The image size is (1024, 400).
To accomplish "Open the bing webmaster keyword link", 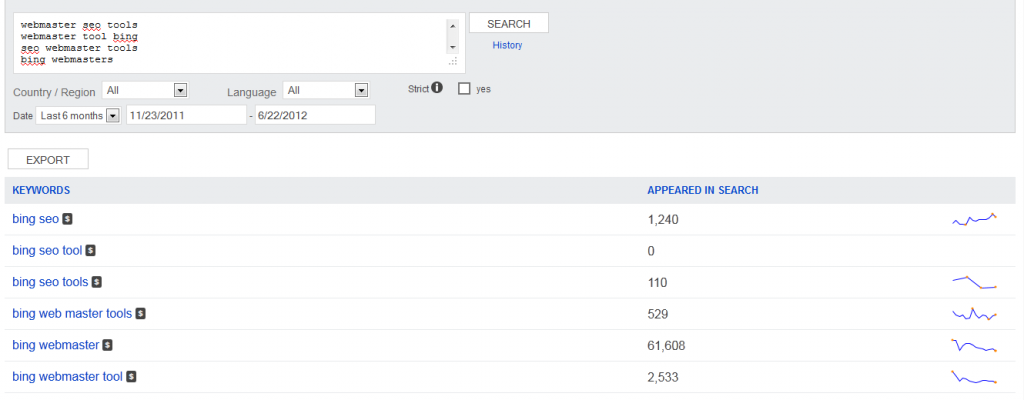I will click(x=56, y=345).
